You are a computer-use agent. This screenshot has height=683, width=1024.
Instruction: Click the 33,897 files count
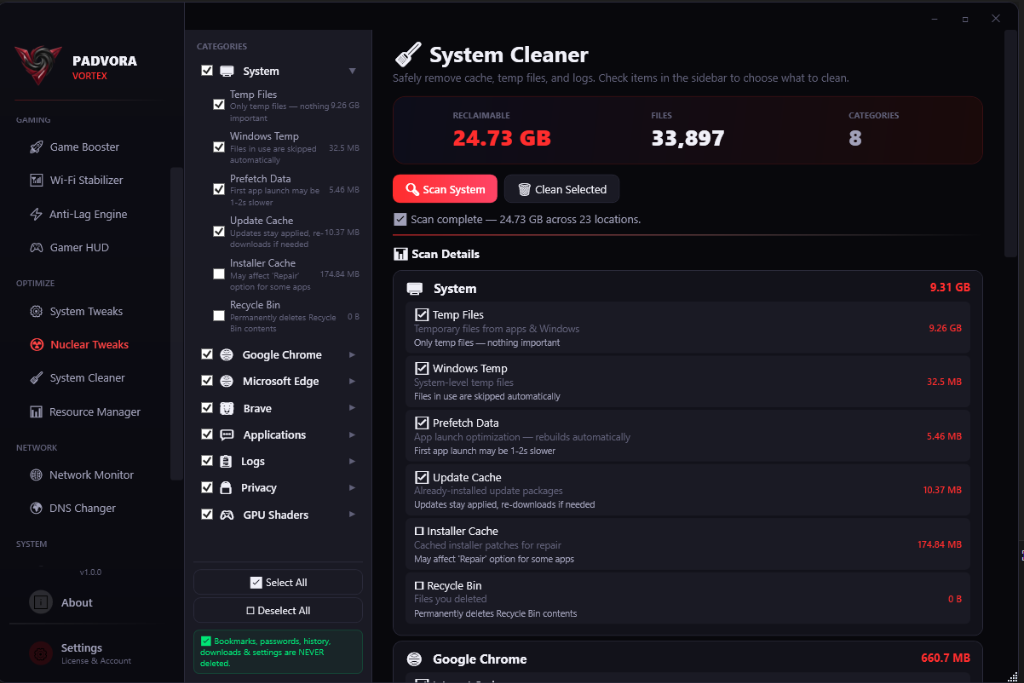click(688, 138)
